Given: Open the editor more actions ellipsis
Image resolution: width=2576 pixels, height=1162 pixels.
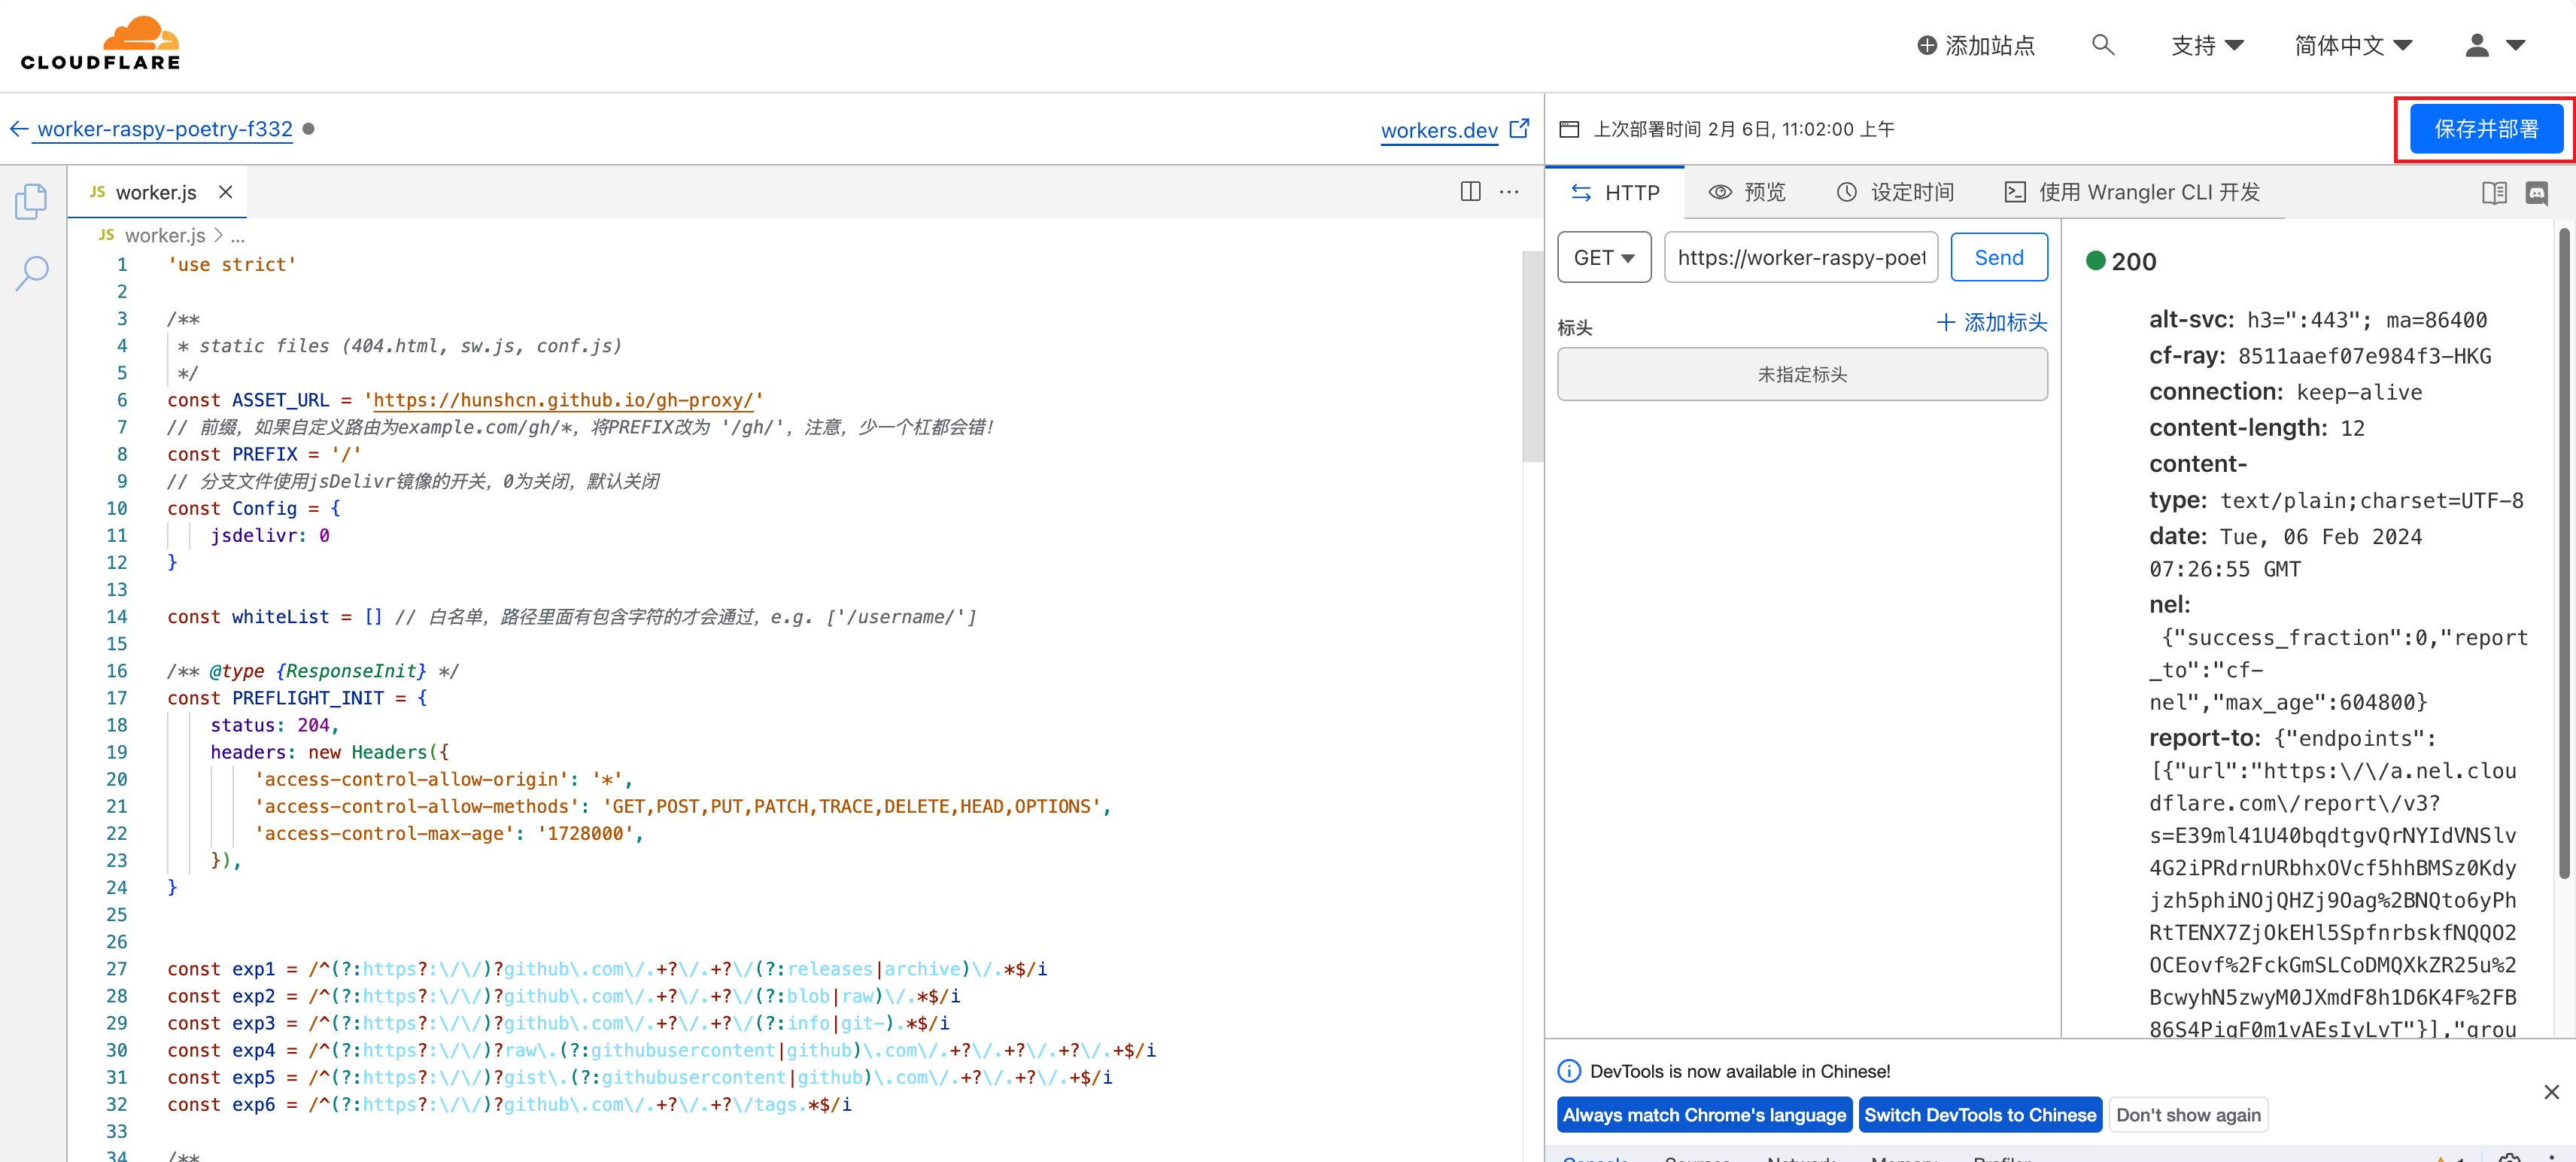Looking at the screenshot, I should point(1509,192).
